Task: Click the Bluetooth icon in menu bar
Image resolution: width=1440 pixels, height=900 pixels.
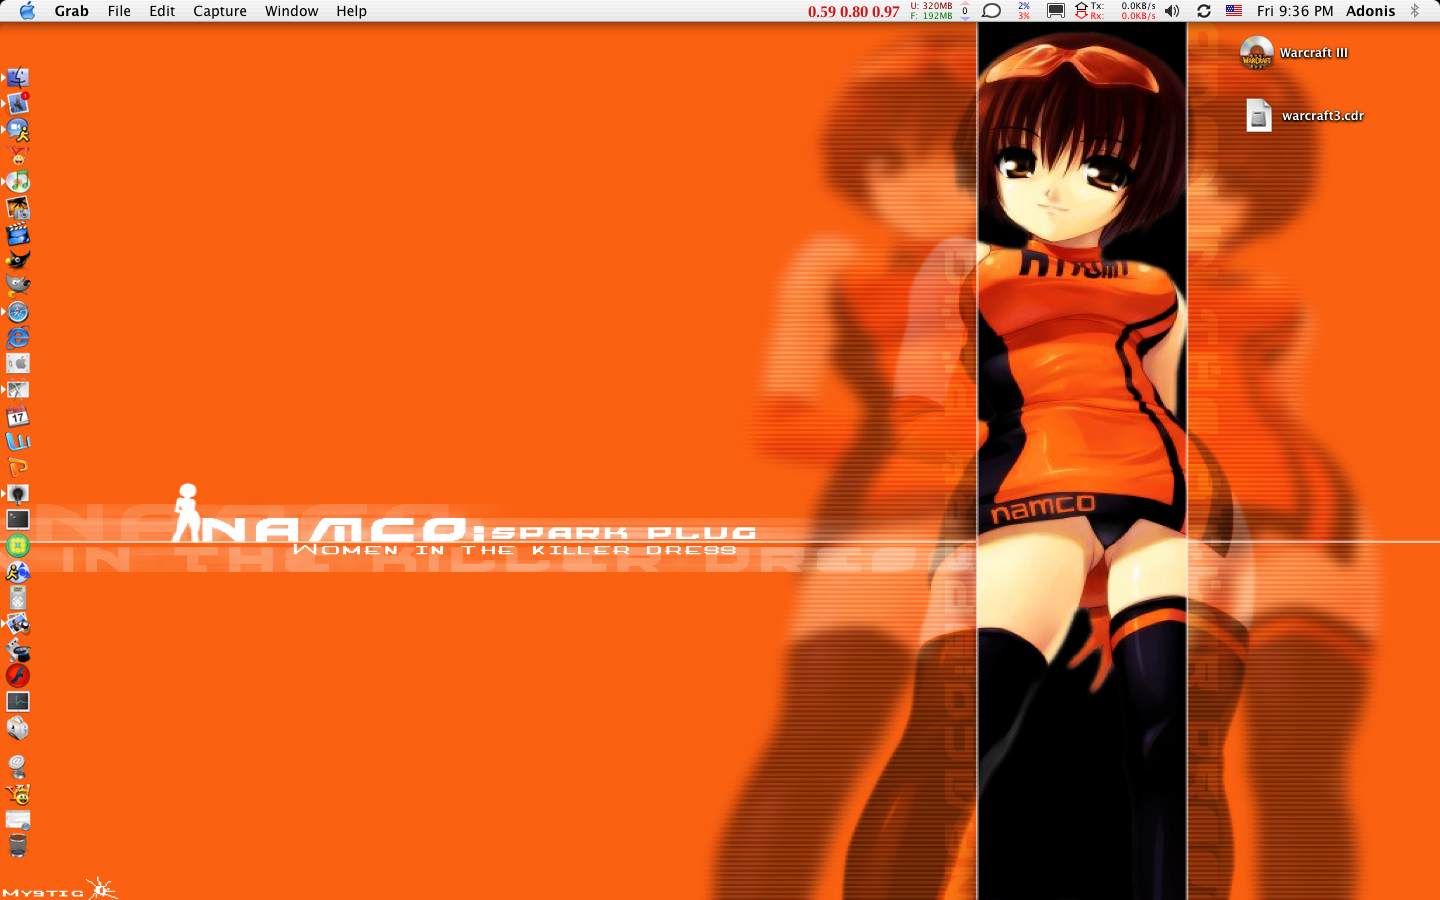Action: coord(1415,11)
